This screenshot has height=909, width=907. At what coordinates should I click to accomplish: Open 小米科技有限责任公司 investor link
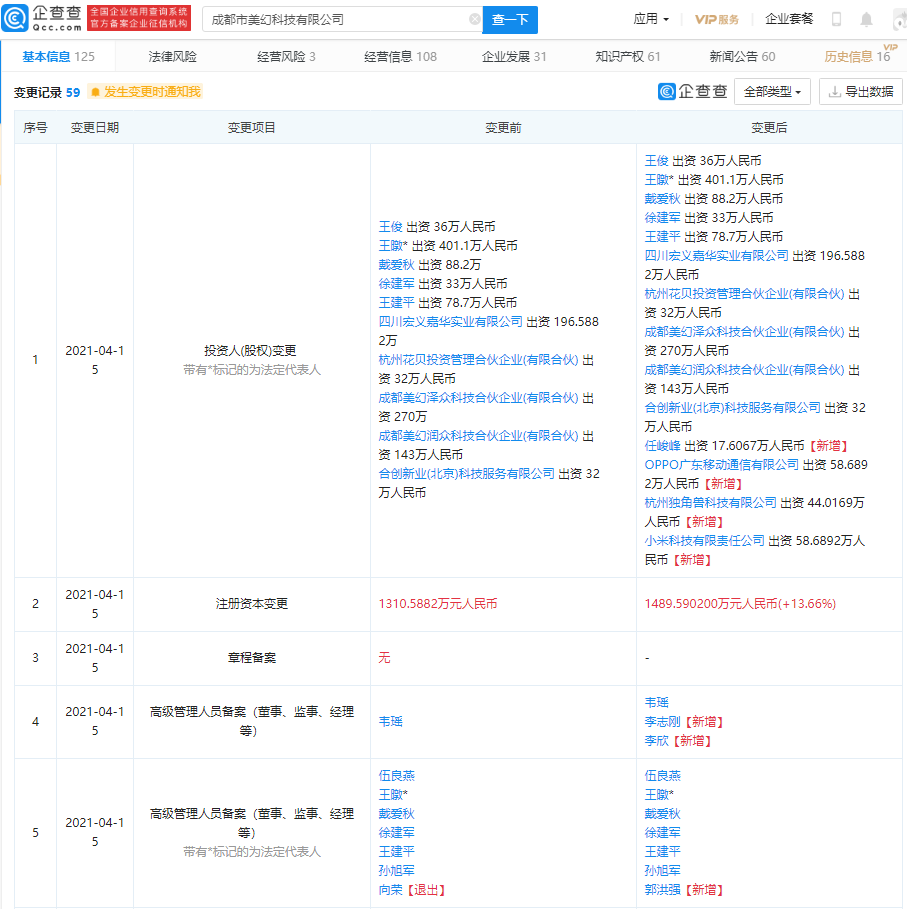[x=704, y=541]
